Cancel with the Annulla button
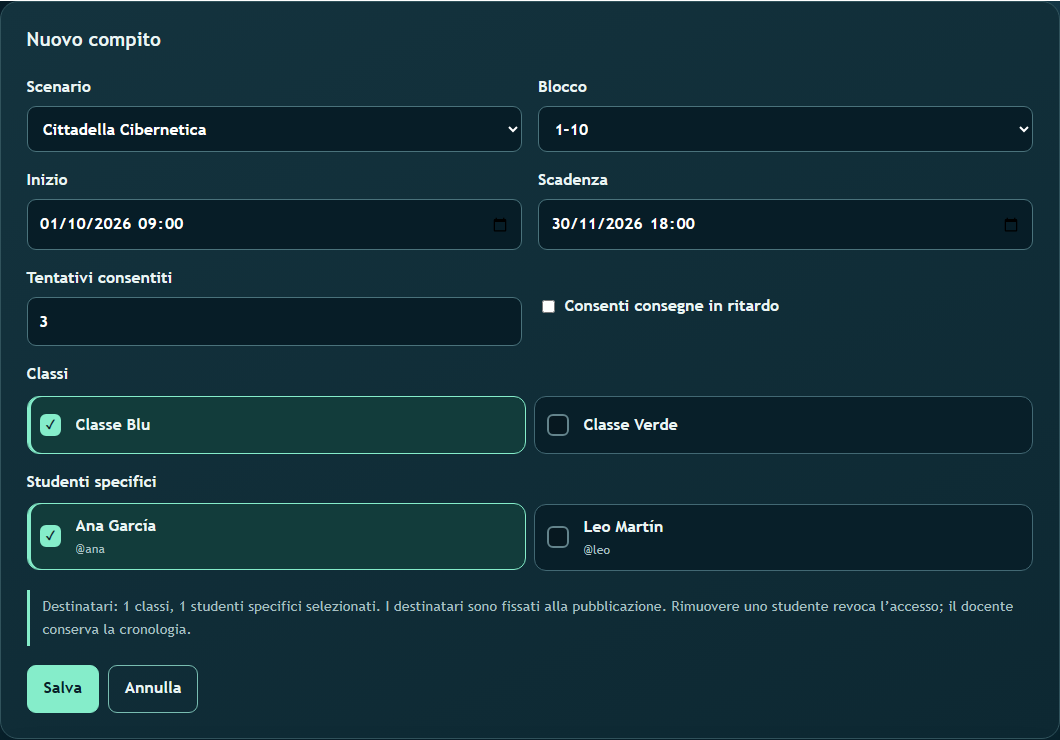The image size is (1060, 740). coord(153,689)
